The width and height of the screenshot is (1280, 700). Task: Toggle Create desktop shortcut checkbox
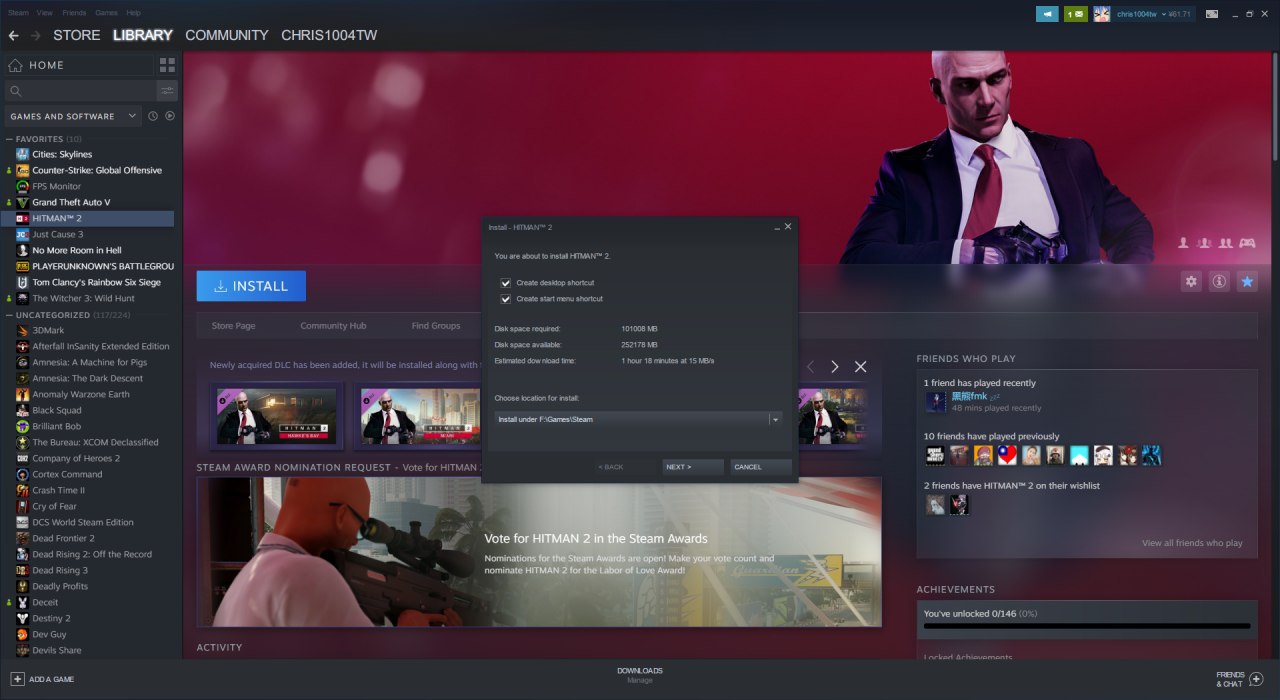coord(506,283)
